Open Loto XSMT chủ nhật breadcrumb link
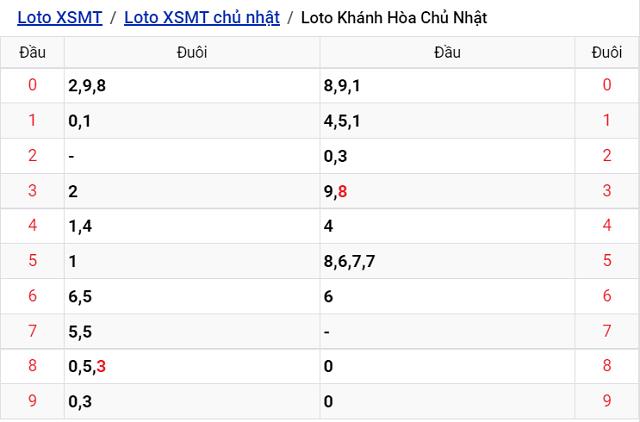 (202, 17)
